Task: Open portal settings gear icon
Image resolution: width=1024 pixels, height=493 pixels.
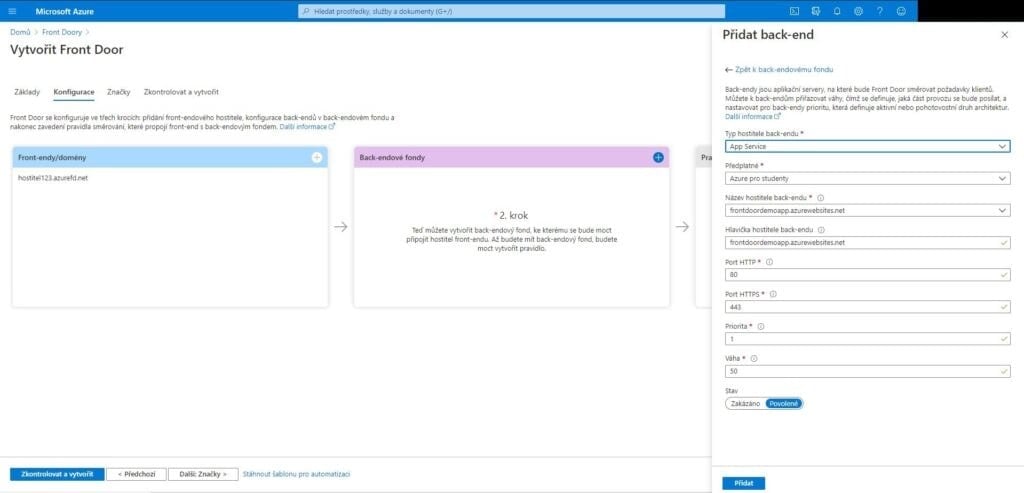Action: pos(858,11)
